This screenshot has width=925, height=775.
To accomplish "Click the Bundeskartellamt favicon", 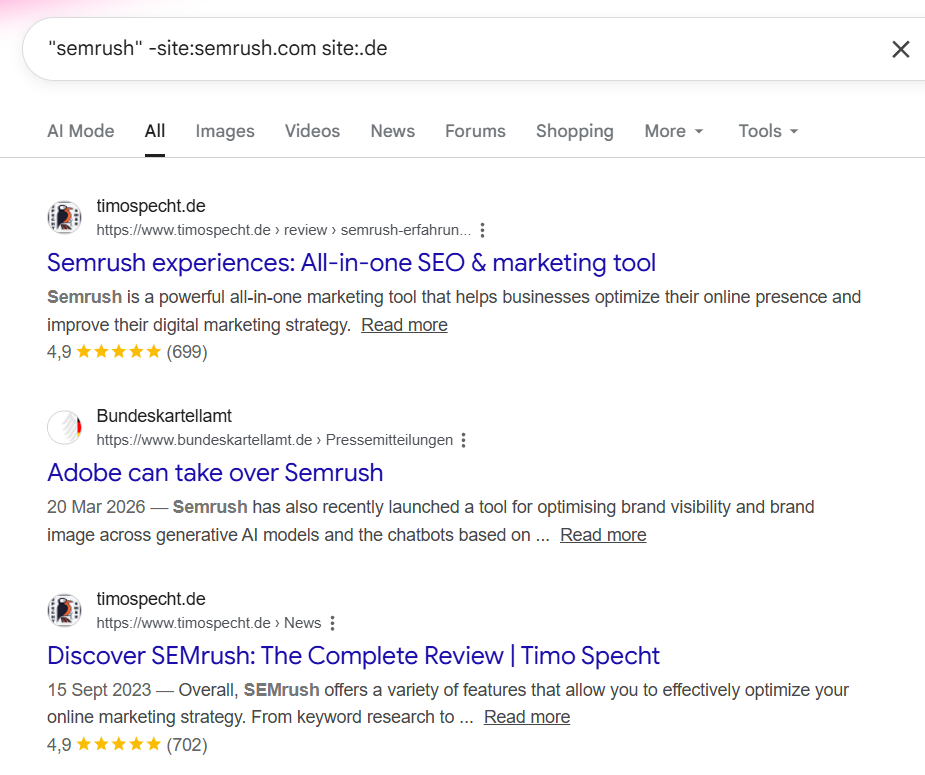I will (x=64, y=427).
